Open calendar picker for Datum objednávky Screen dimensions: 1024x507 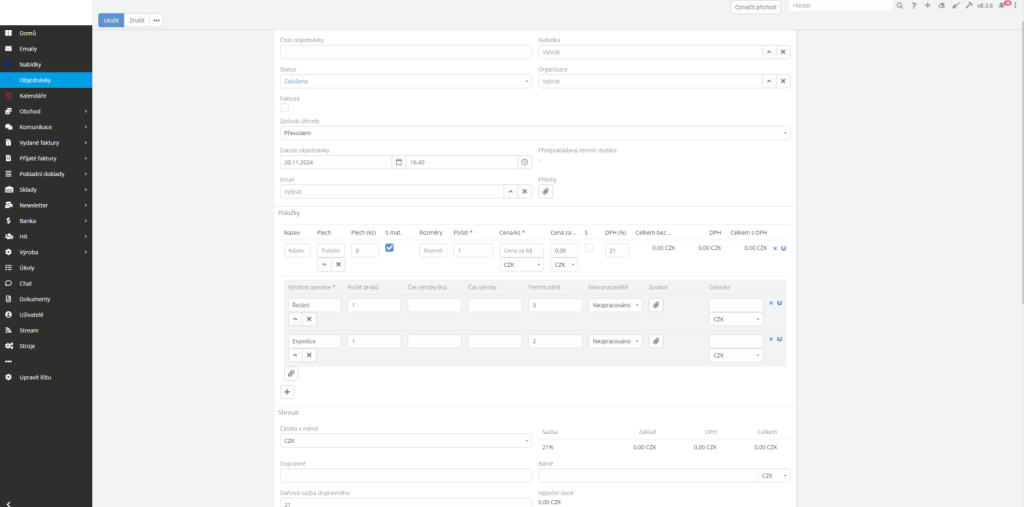coord(399,162)
